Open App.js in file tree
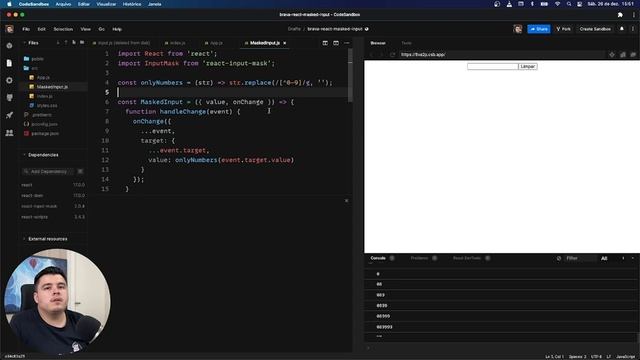The height and width of the screenshot is (360, 640). (43, 78)
